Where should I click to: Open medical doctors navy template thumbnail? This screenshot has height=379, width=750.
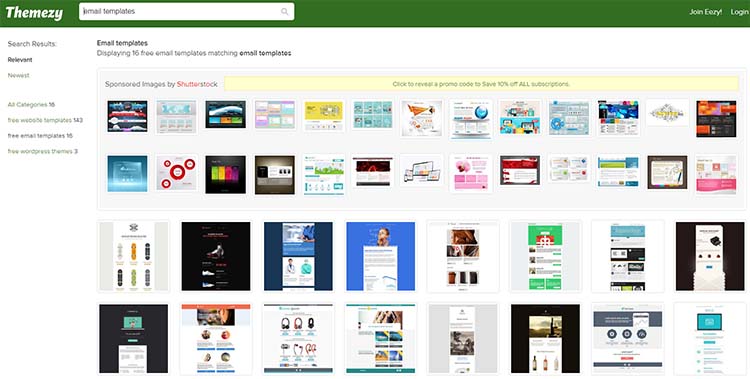[x=298, y=256]
